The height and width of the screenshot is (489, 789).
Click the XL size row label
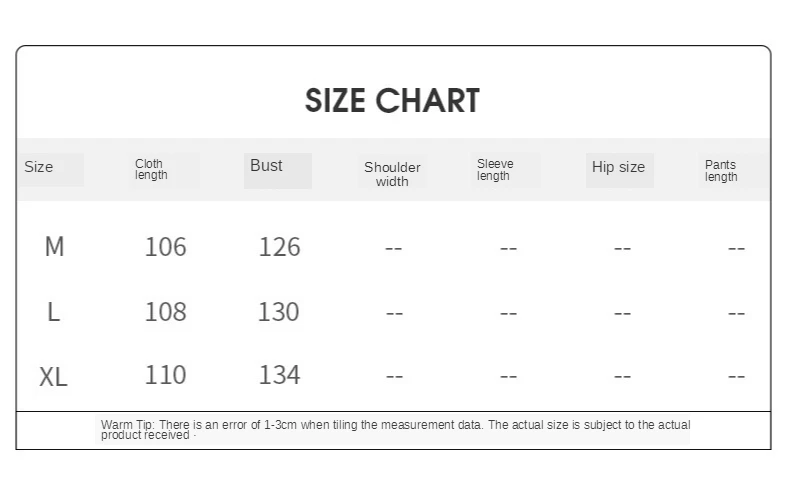tap(53, 377)
